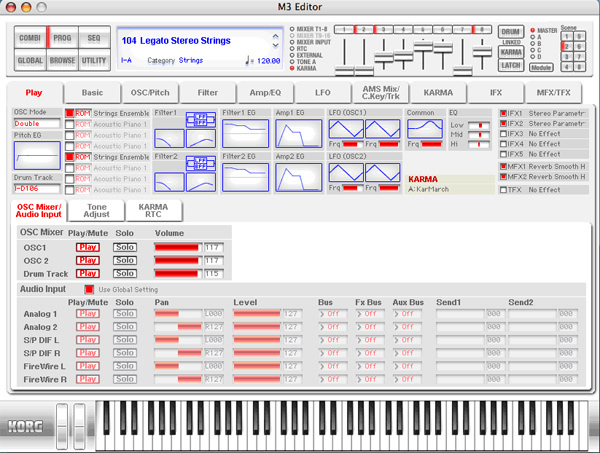Switch to the KARMA RTC subtab
Image resolution: width=600 pixels, height=453 pixels.
click(x=153, y=210)
